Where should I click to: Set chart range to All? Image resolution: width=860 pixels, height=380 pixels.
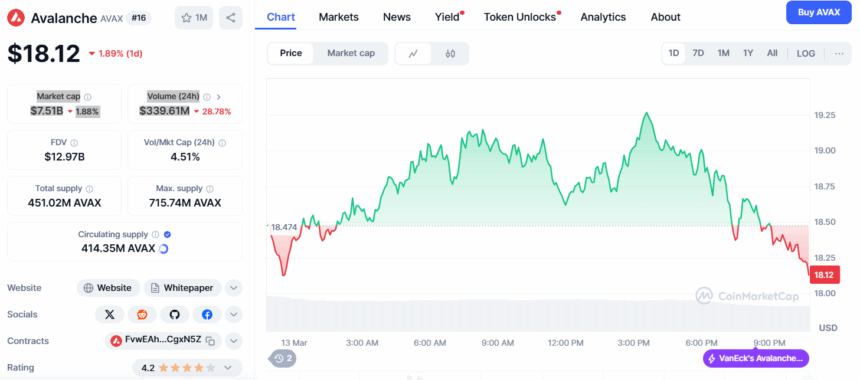pos(772,53)
